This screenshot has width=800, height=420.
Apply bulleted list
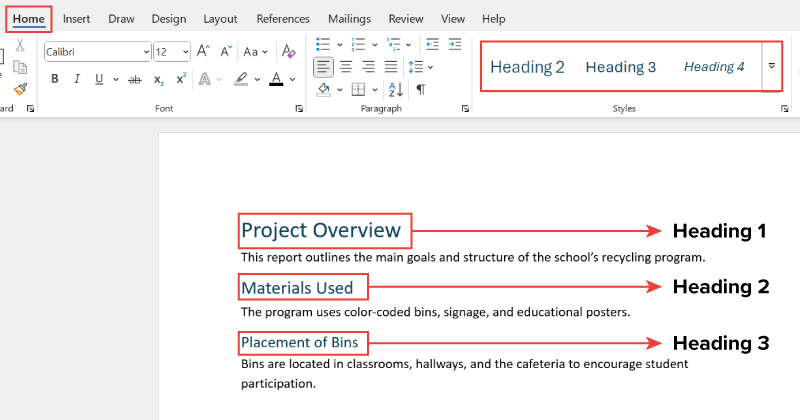click(323, 44)
